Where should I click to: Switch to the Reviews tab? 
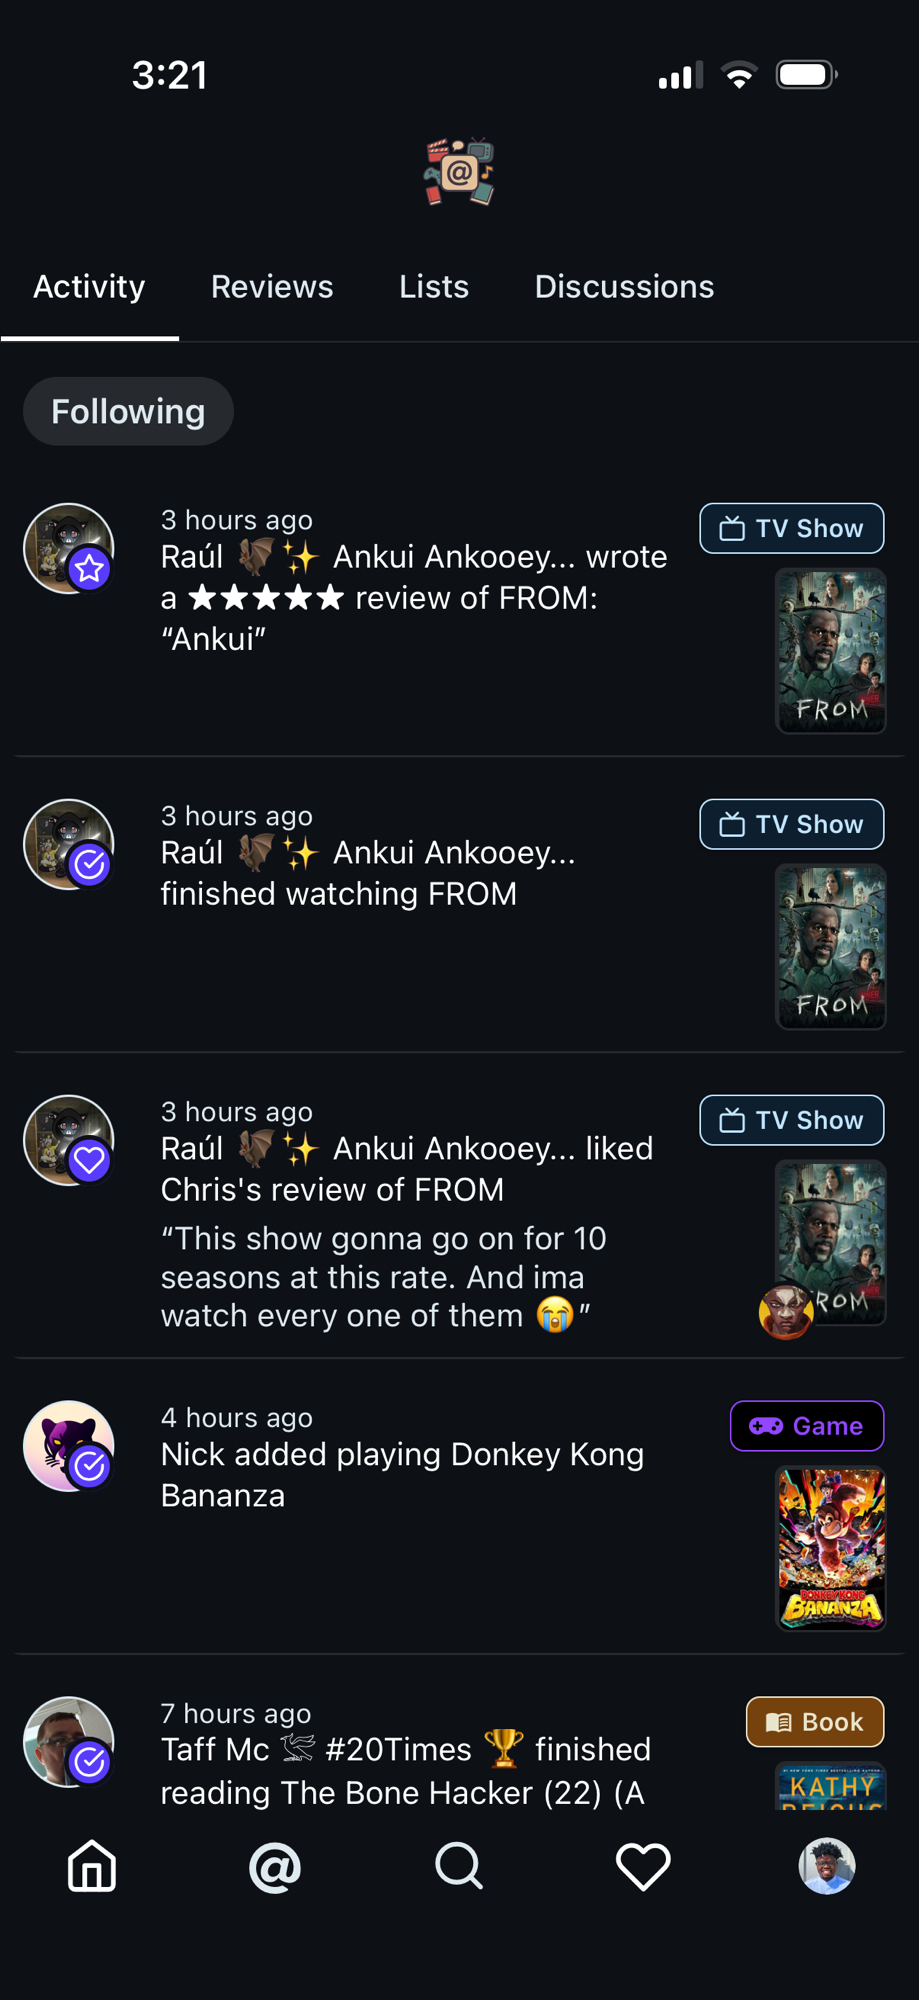tap(272, 287)
